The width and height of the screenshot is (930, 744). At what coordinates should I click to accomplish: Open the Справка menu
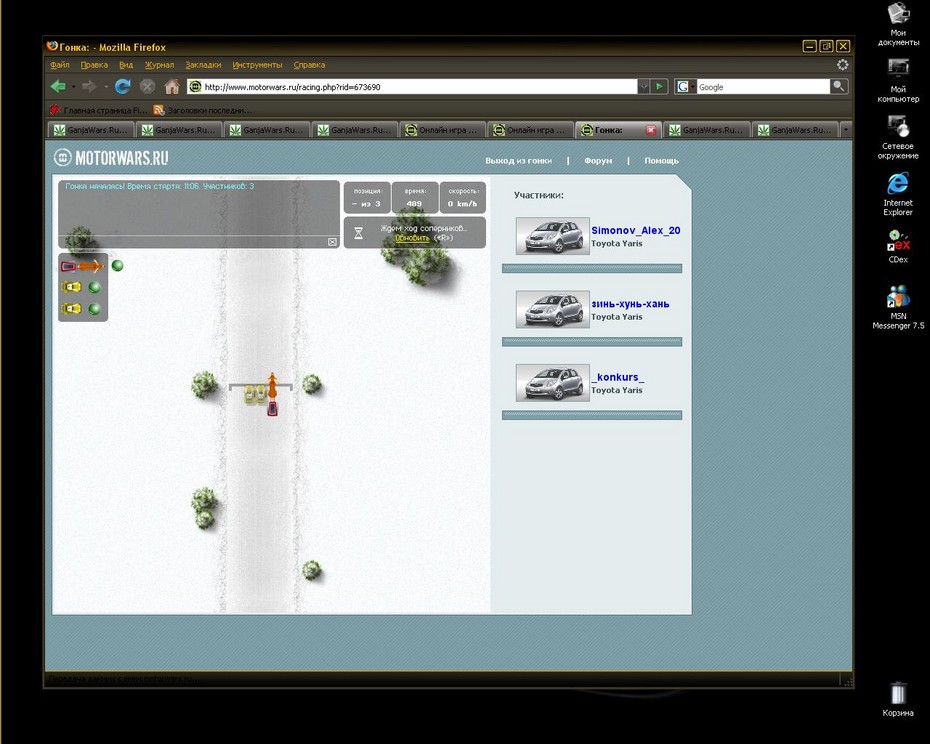pos(309,65)
